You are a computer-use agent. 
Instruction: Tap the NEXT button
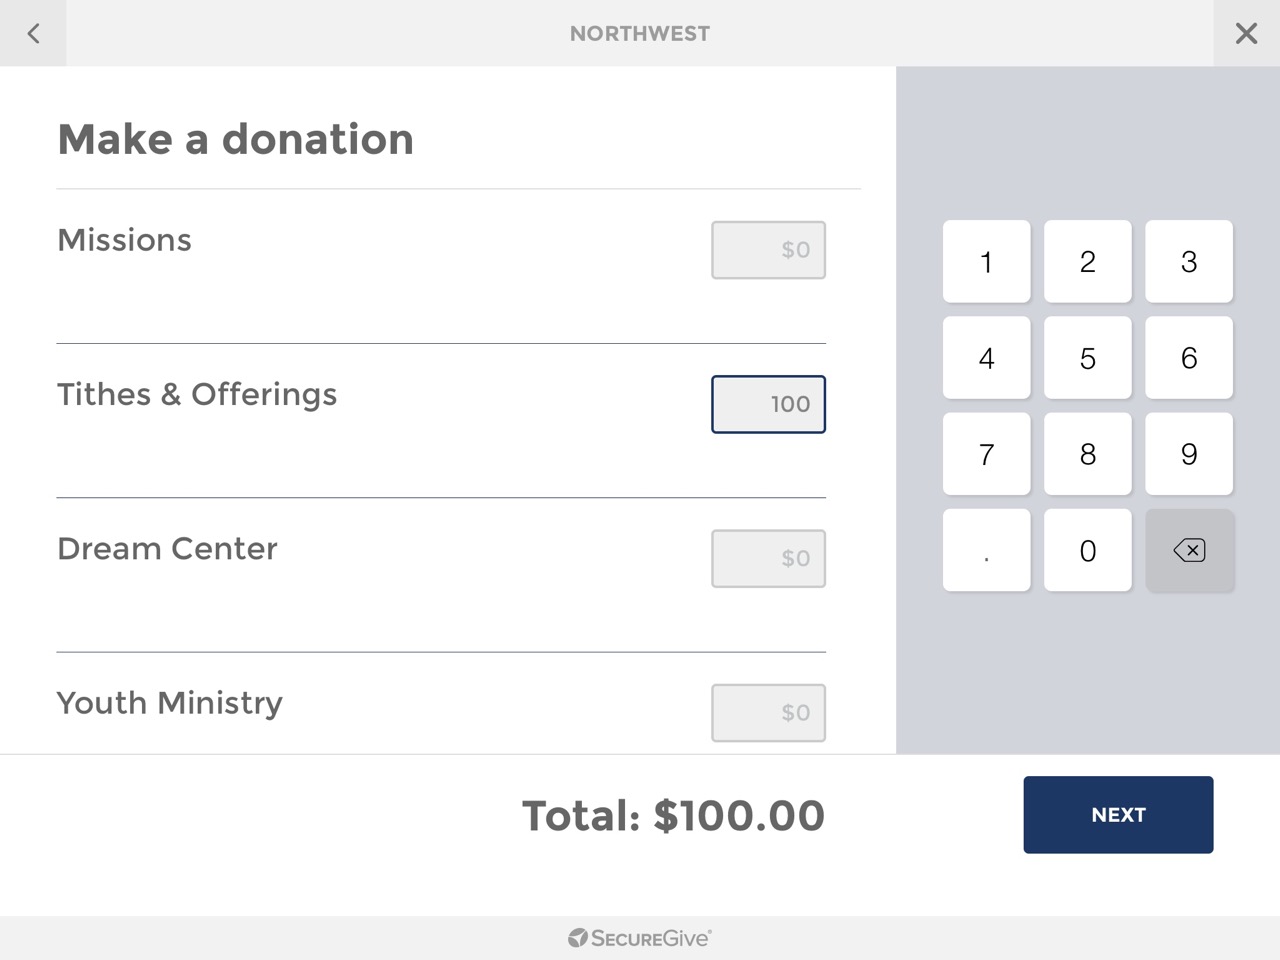point(1118,815)
